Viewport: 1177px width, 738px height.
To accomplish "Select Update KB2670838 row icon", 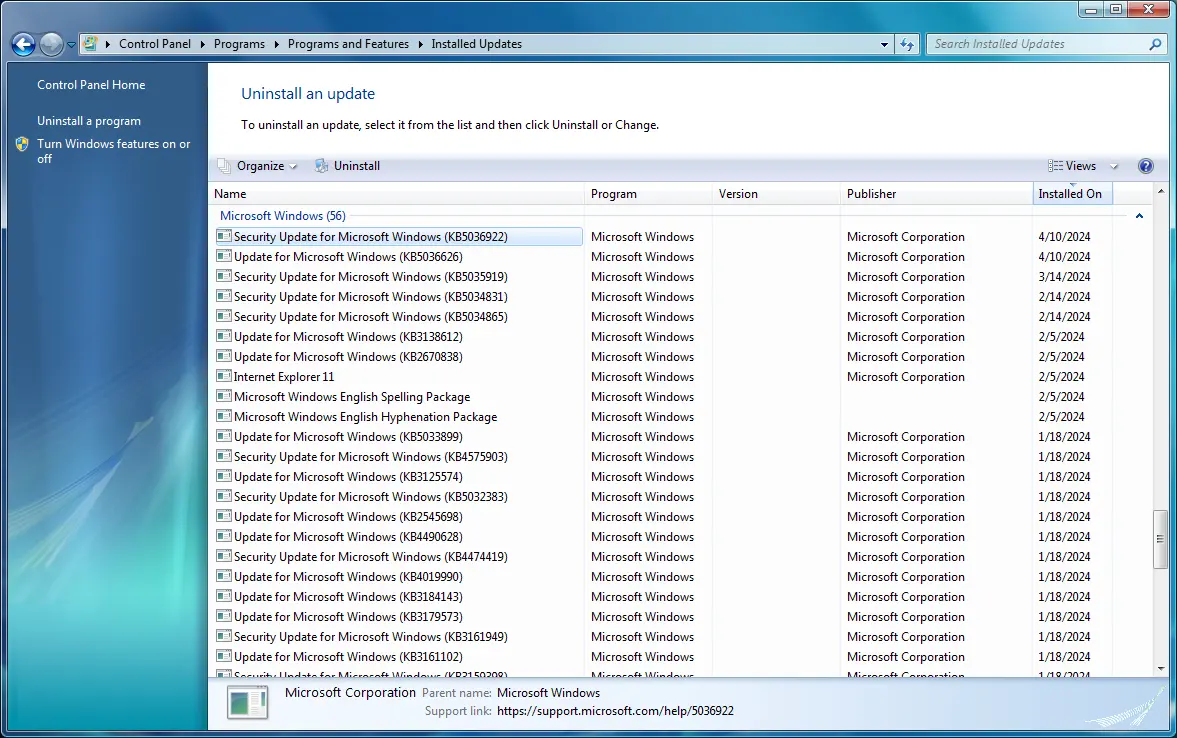I will [x=224, y=357].
